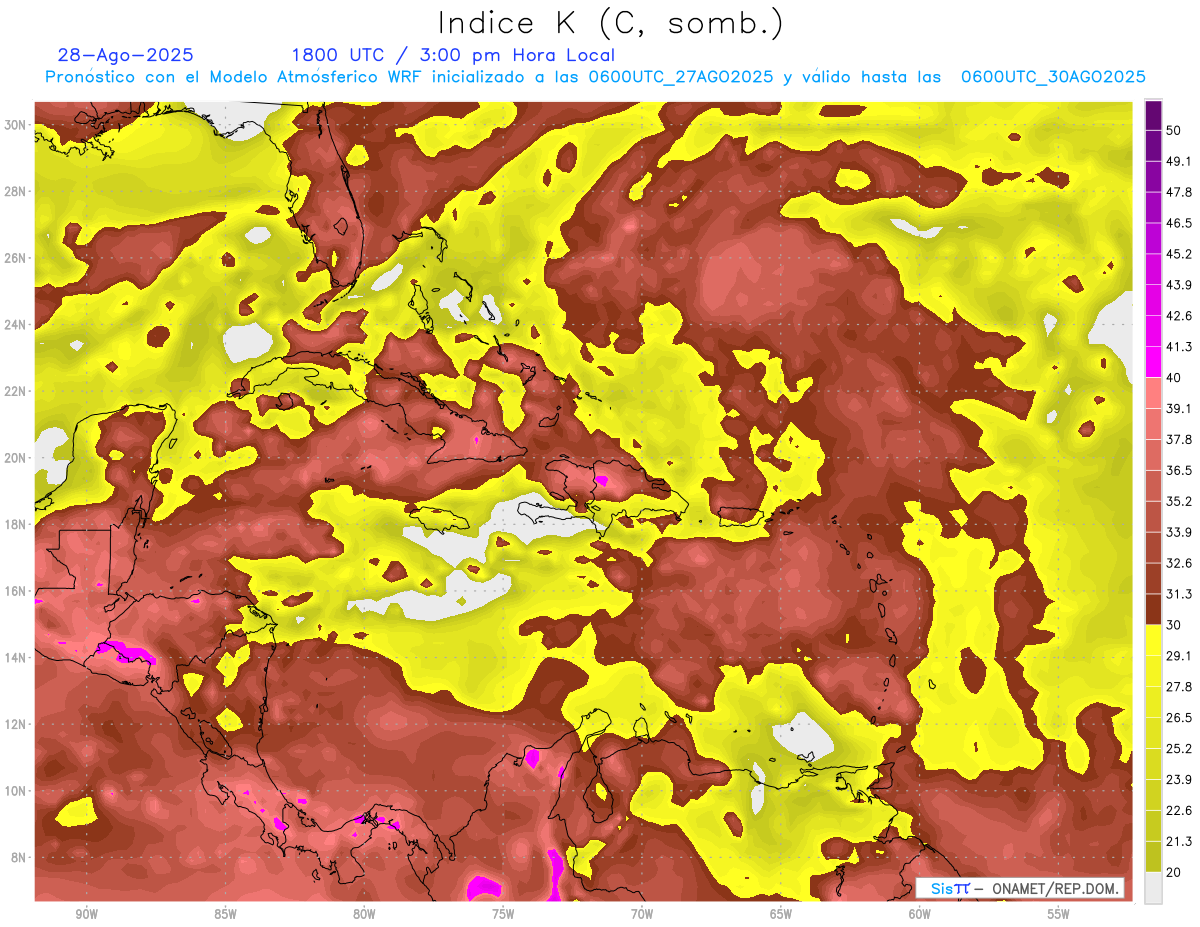Click the colorbar value "20"
Viewport: 1200px width, 927px height.
pyautogui.click(x=1173, y=872)
